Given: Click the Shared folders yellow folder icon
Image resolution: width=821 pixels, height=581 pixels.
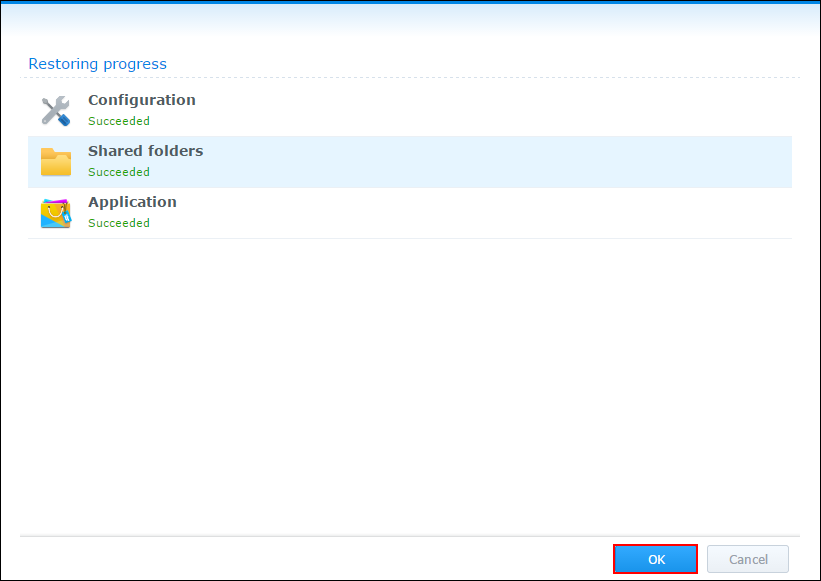Looking at the screenshot, I should (x=56, y=162).
